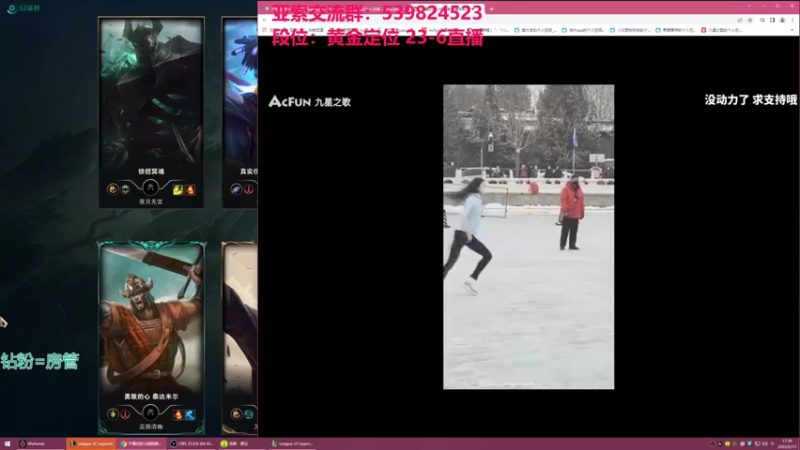
Task: Switch to WeGame in taskbar
Action: click(40, 444)
